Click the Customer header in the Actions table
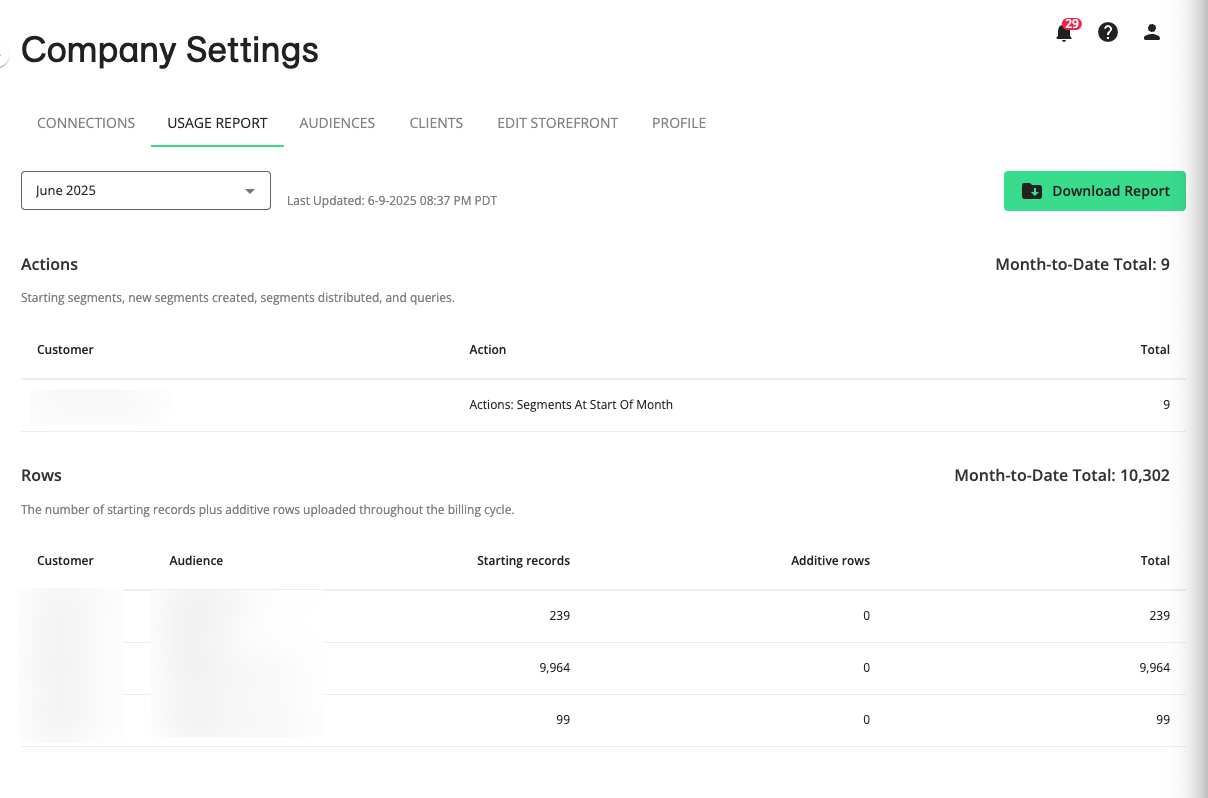Viewport: 1208px width, 798px height. 65,350
